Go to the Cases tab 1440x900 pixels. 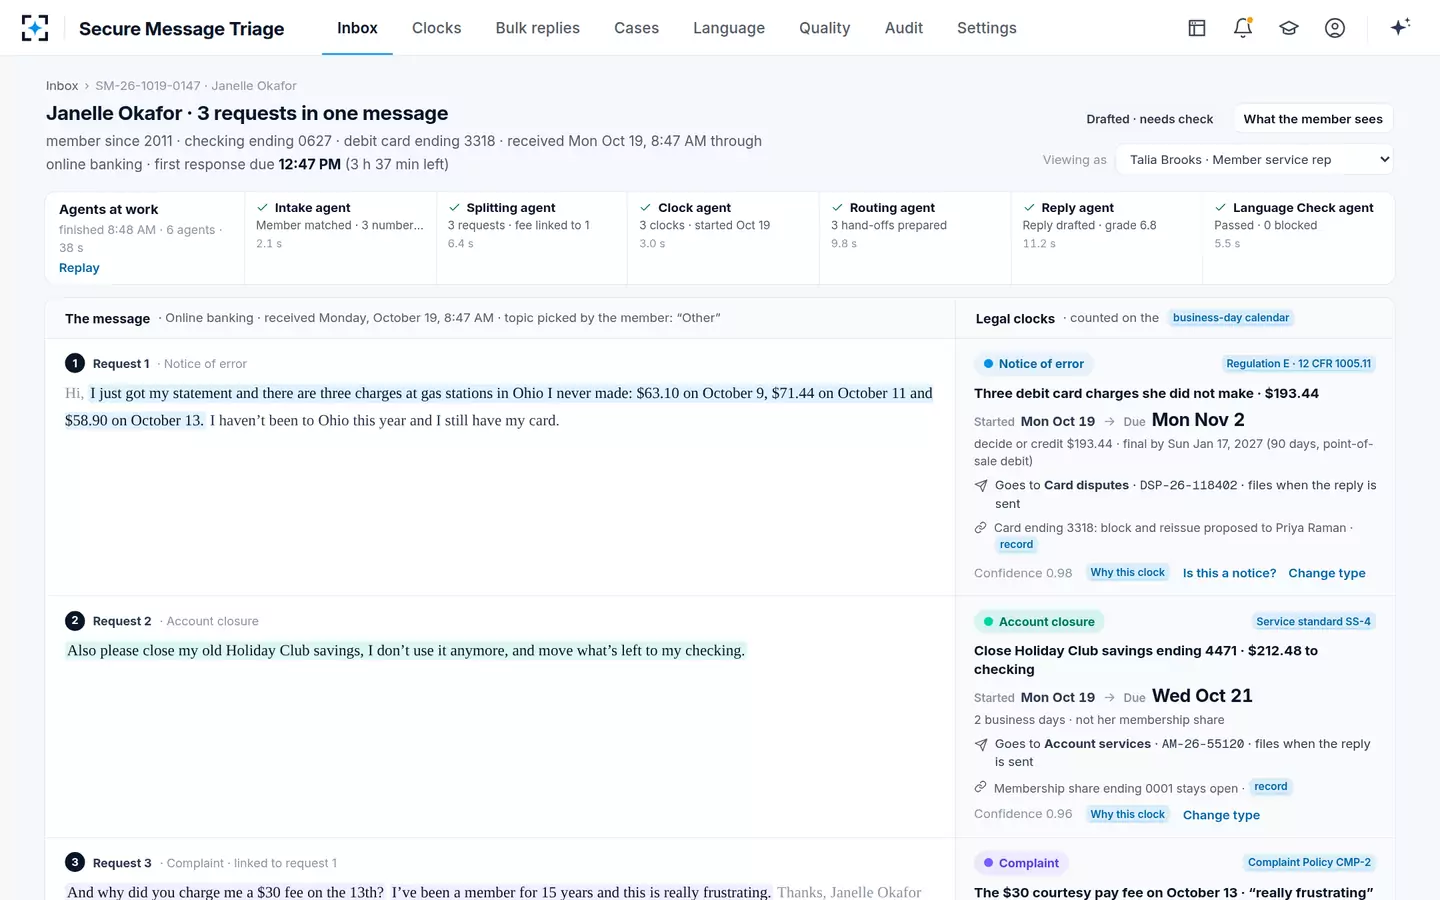636,28
